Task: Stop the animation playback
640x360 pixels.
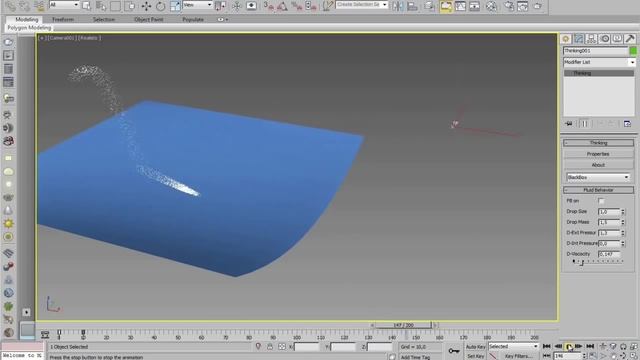Action: pyautogui.click(x=569, y=347)
